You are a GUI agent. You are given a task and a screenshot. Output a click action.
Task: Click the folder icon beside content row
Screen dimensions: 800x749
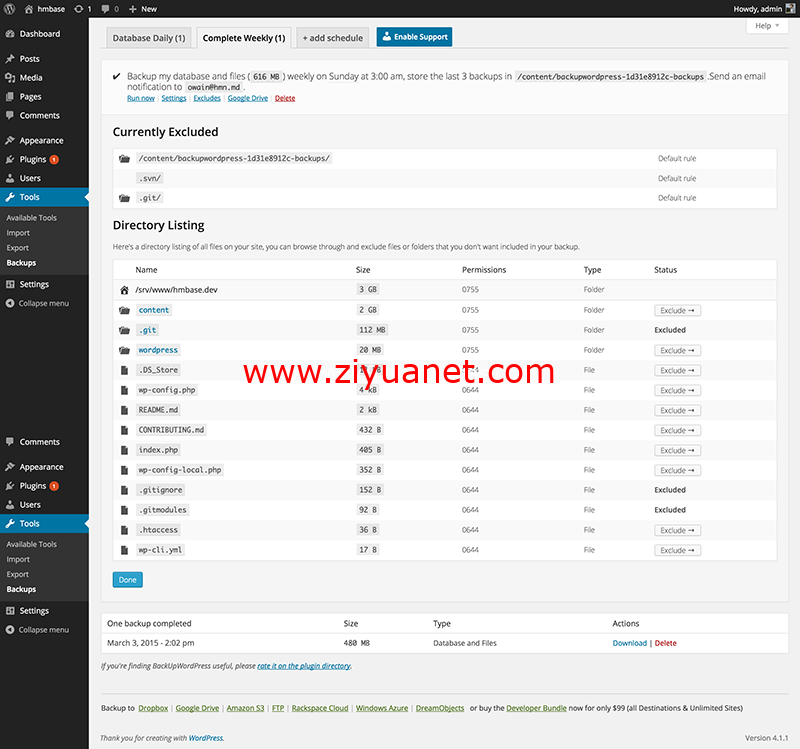[124, 310]
